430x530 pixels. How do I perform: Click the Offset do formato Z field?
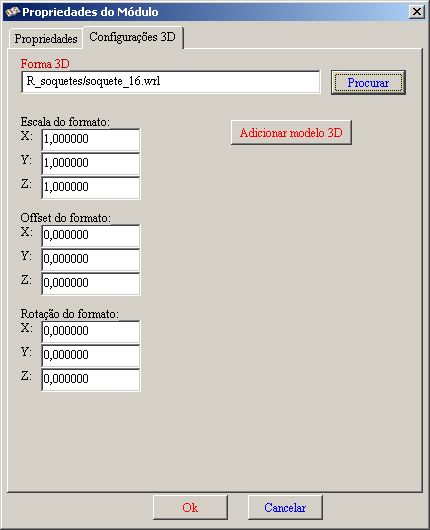tap(91, 283)
